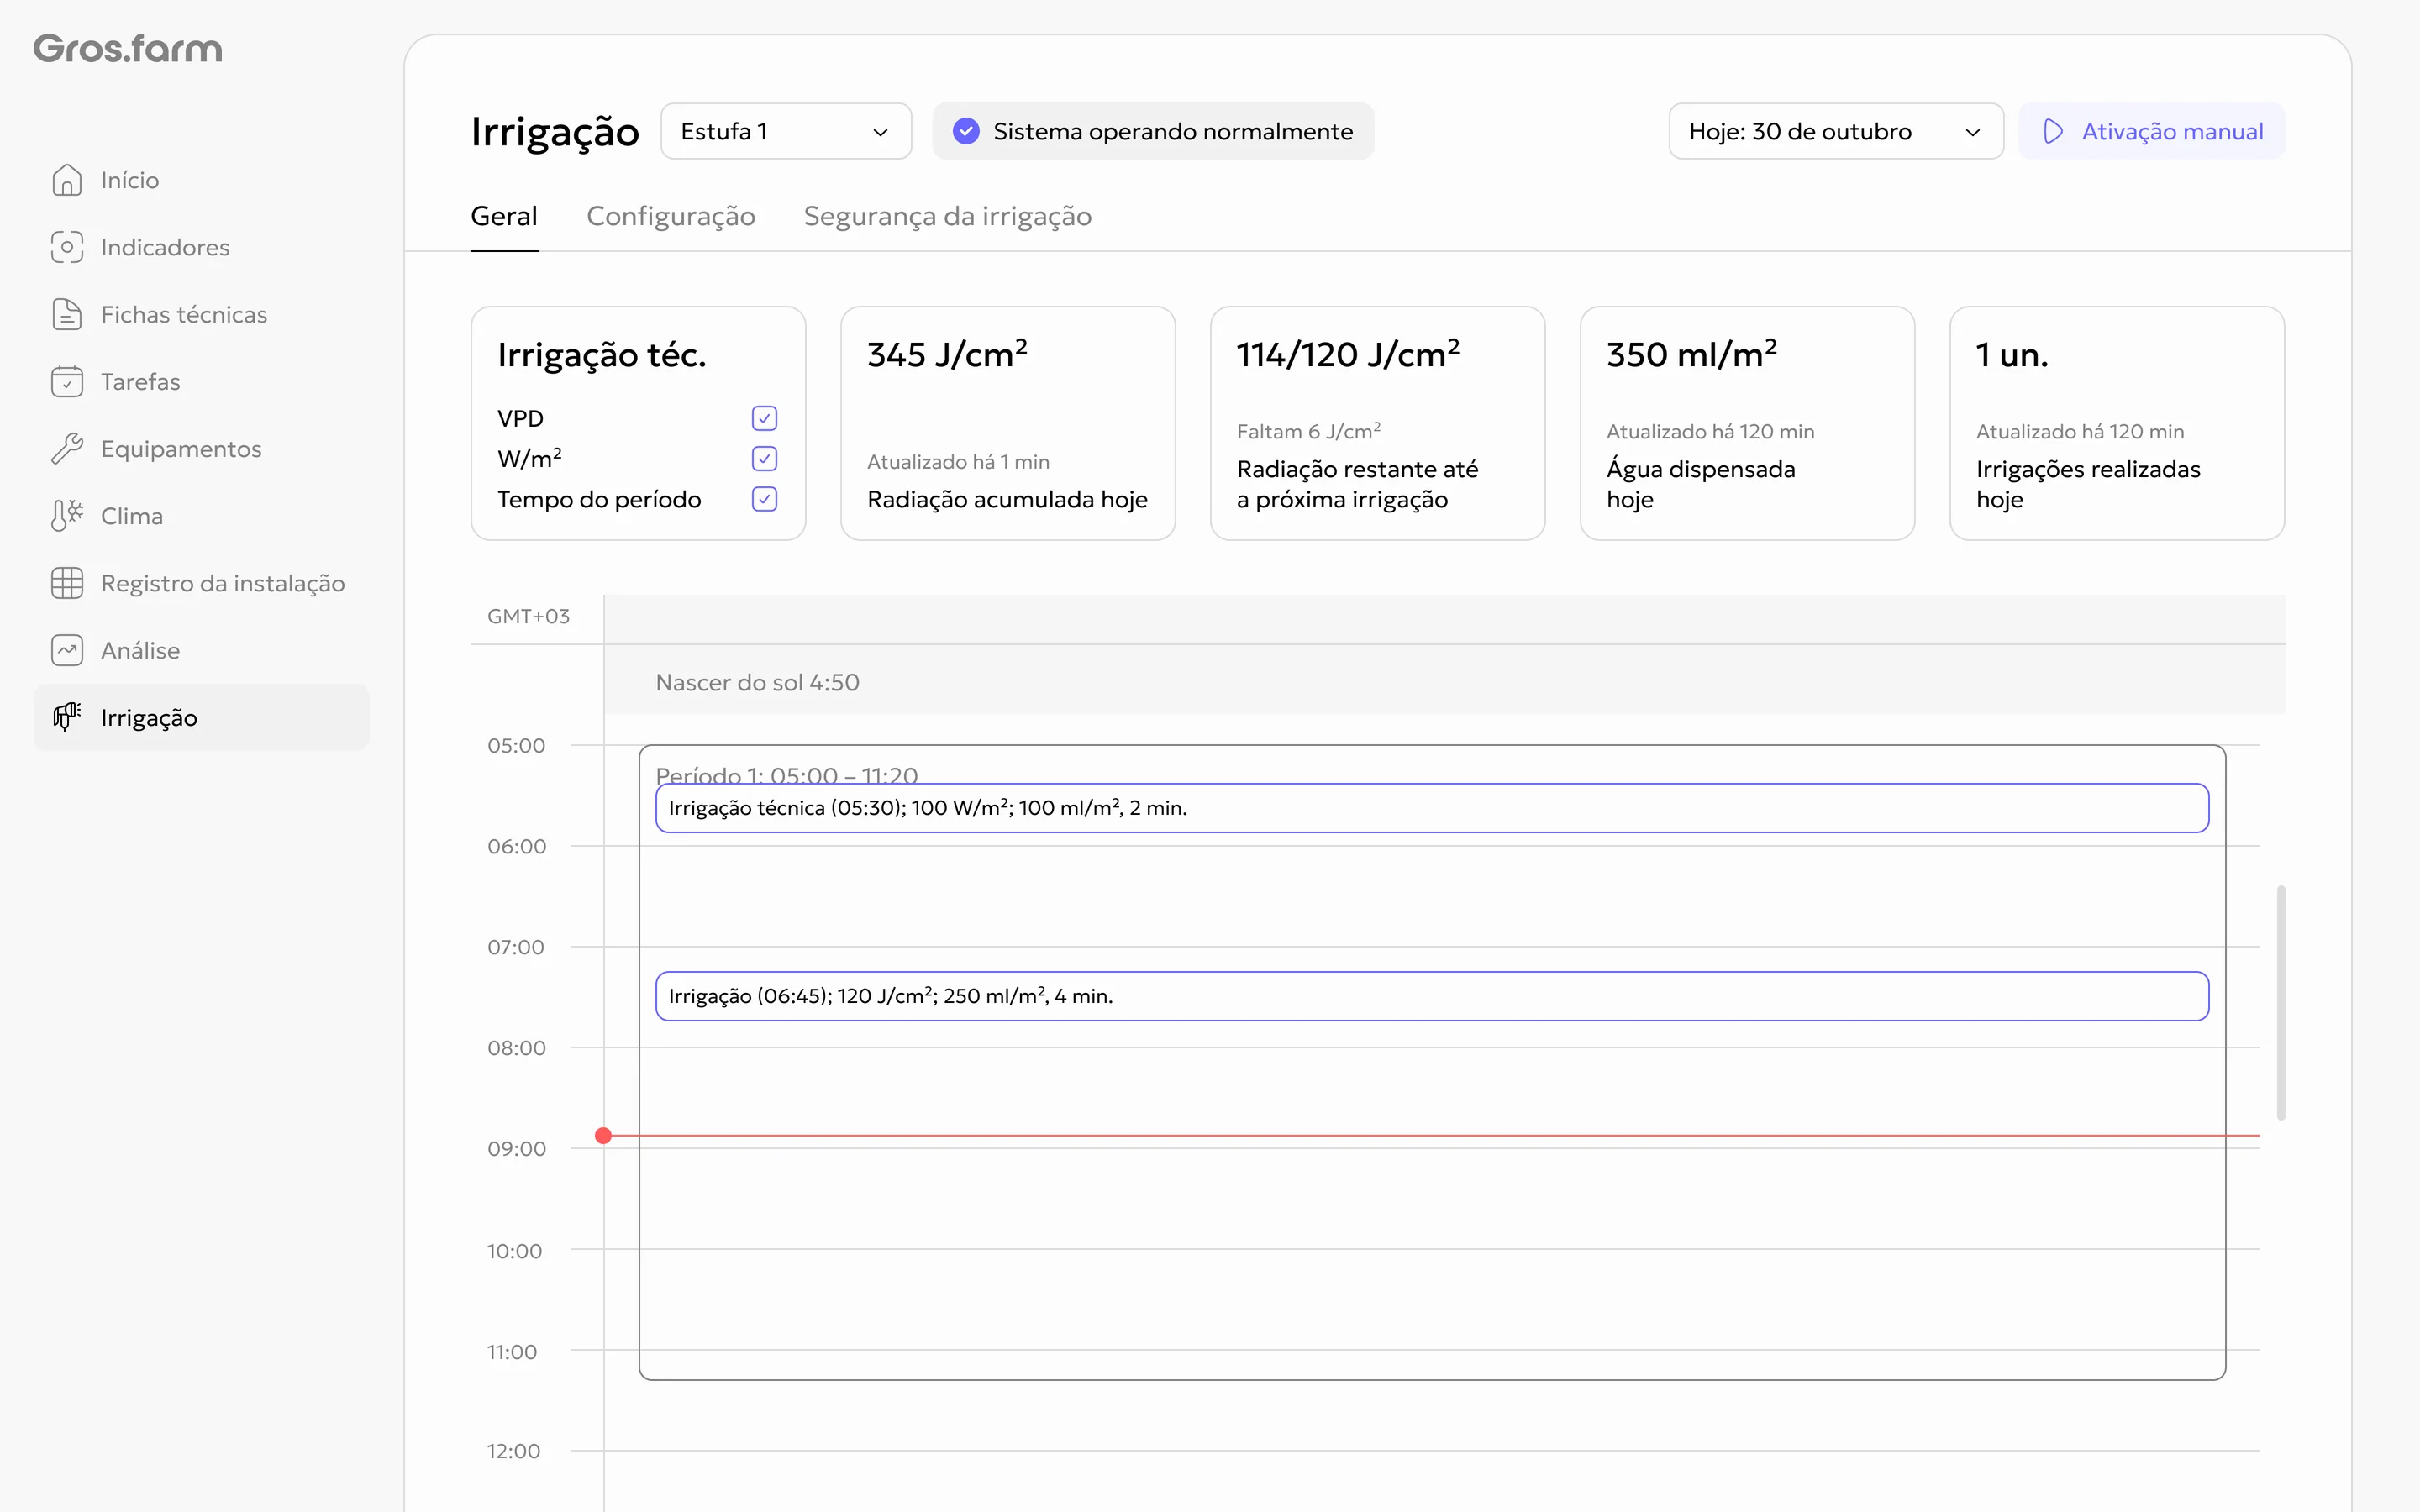Image resolution: width=2420 pixels, height=1512 pixels.
Task: Click the Nascer do sol 4:50 label
Action: click(757, 682)
